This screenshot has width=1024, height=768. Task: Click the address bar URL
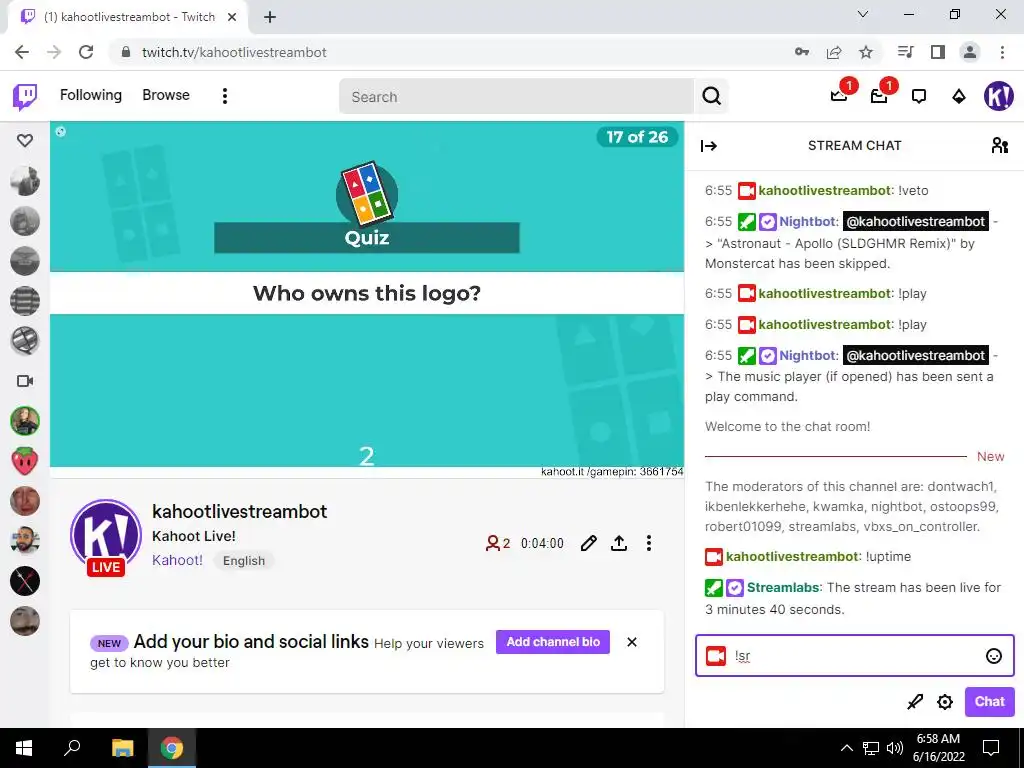click(234, 52)
